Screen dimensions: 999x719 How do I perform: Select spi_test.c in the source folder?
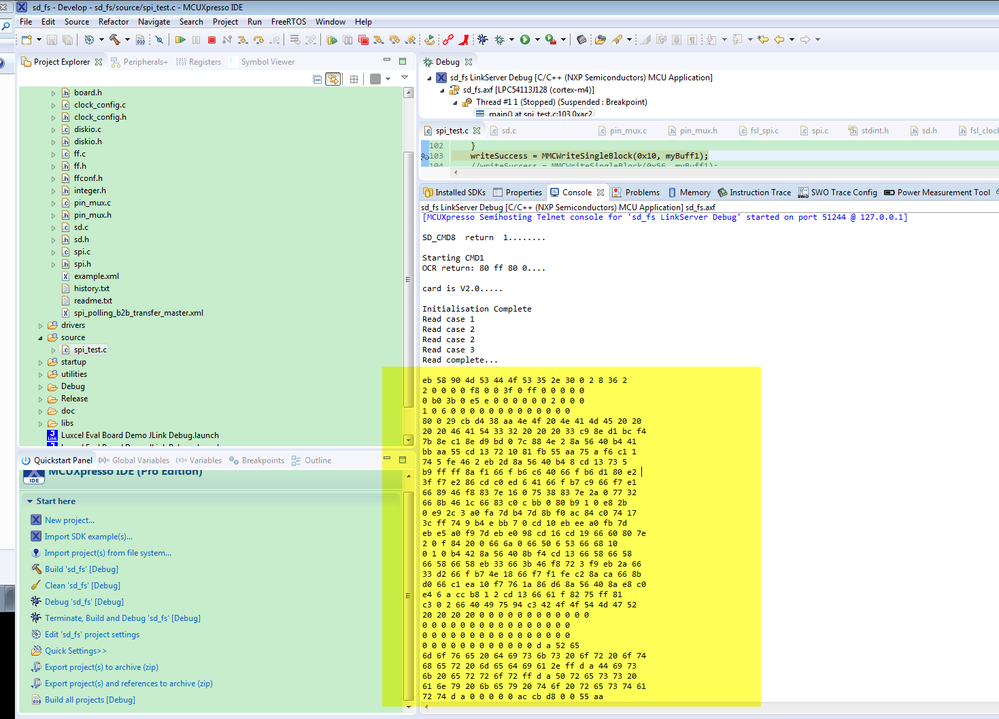[90, 350]
